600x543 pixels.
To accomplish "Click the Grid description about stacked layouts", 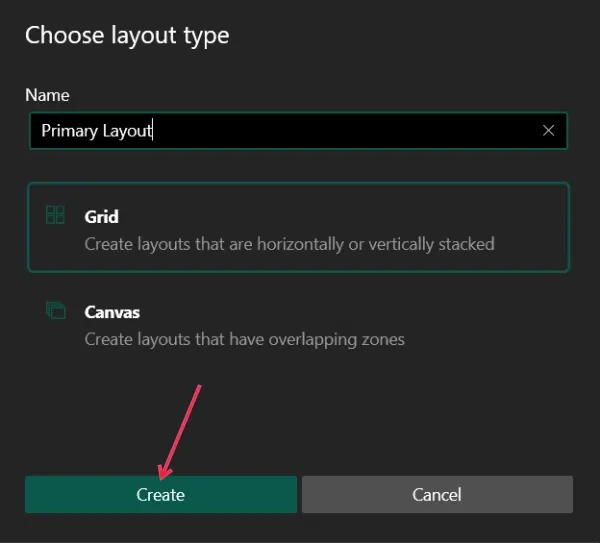I will click(x=289, y=243).
